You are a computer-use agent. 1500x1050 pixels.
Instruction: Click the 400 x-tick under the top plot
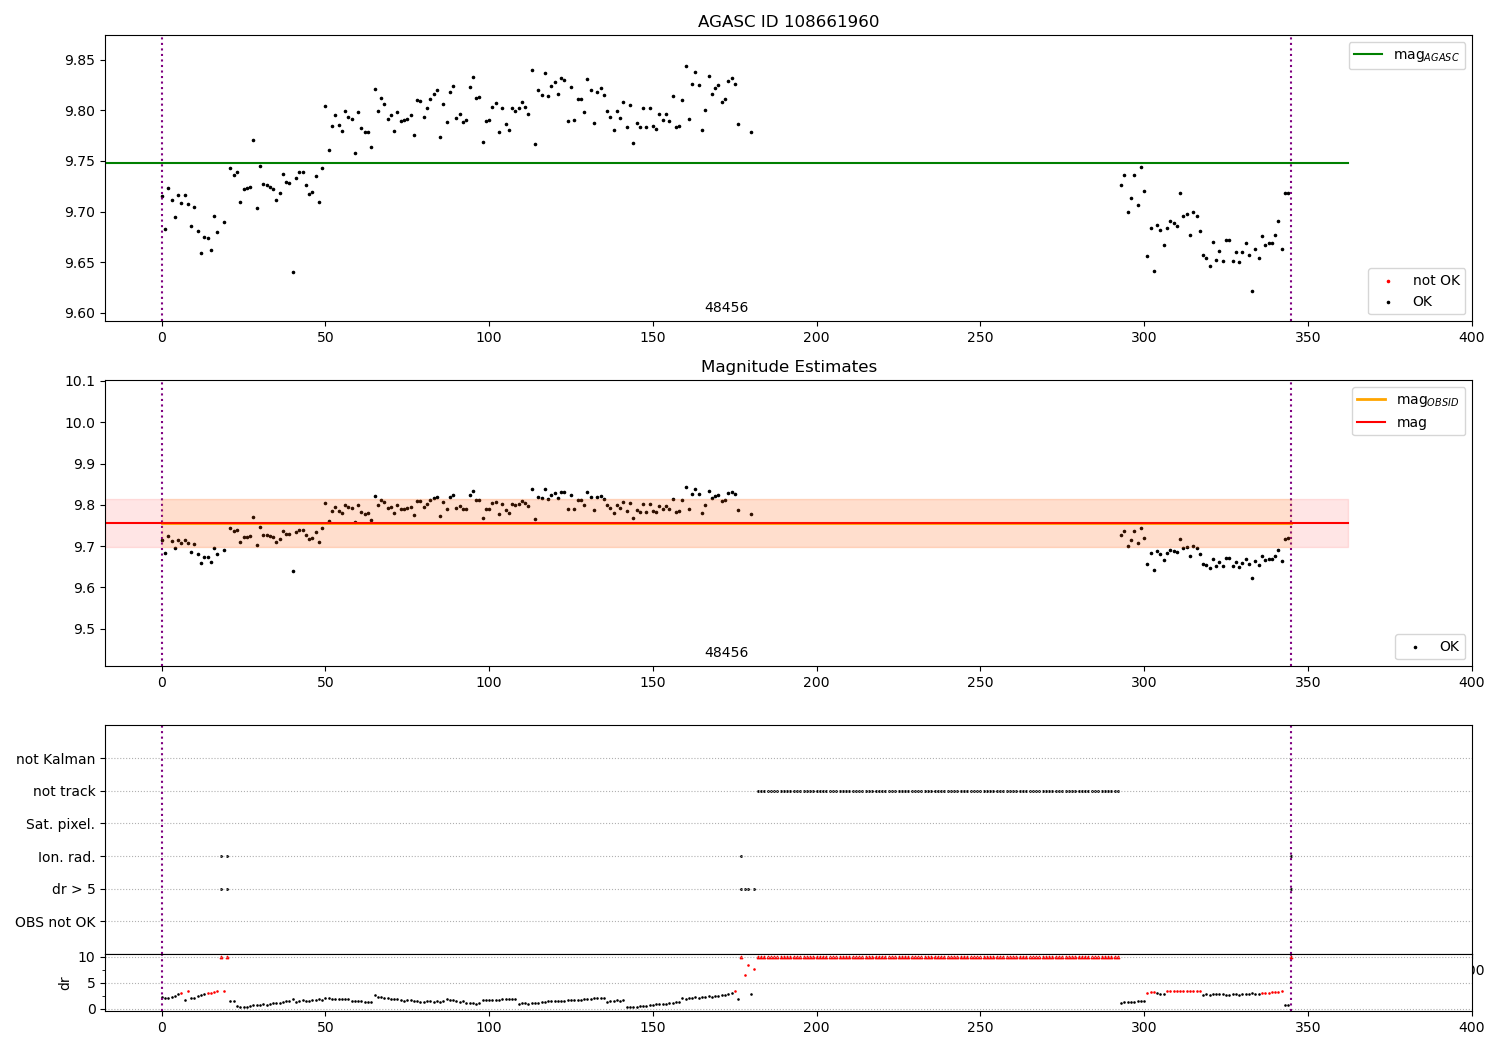click(x=1471, y=338)
